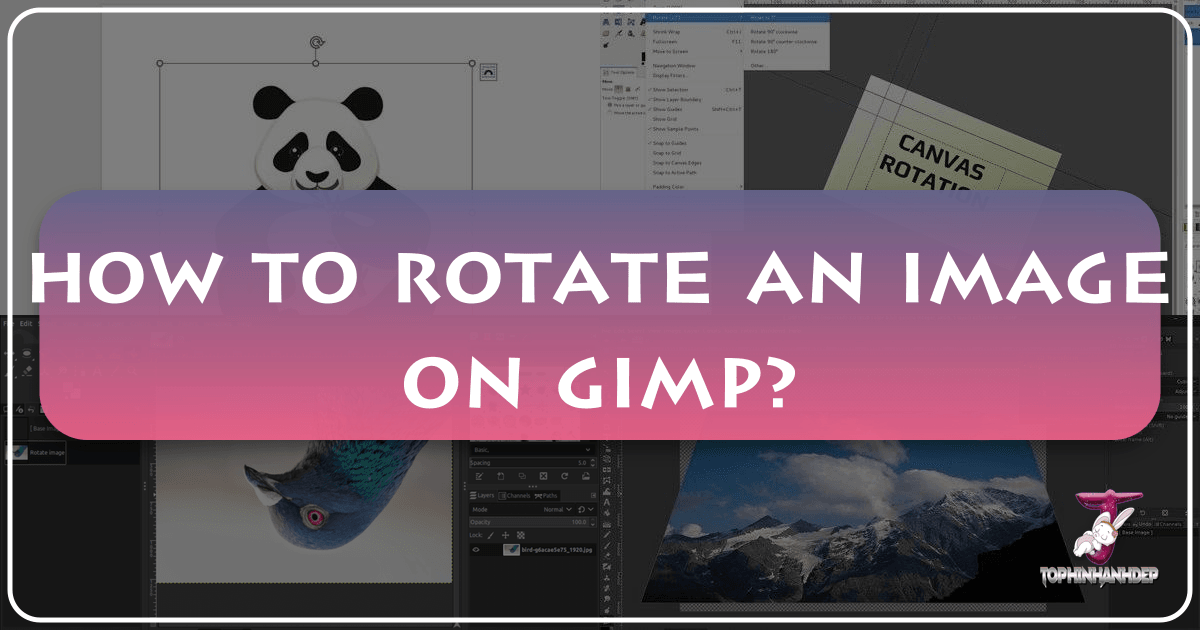Image resolution: width=1200 pixels, height=630 pixels.
Task: Open the Edit menu
Action: click(25, 324)
